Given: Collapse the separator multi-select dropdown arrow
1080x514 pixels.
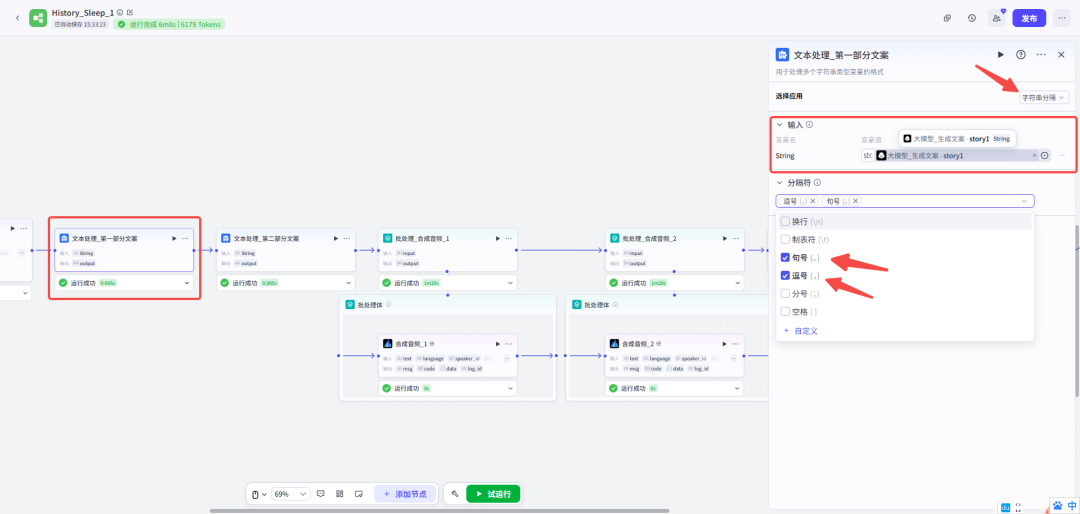Looking at the screenshot, I should pyautogui.click(x=1024, y=201).
